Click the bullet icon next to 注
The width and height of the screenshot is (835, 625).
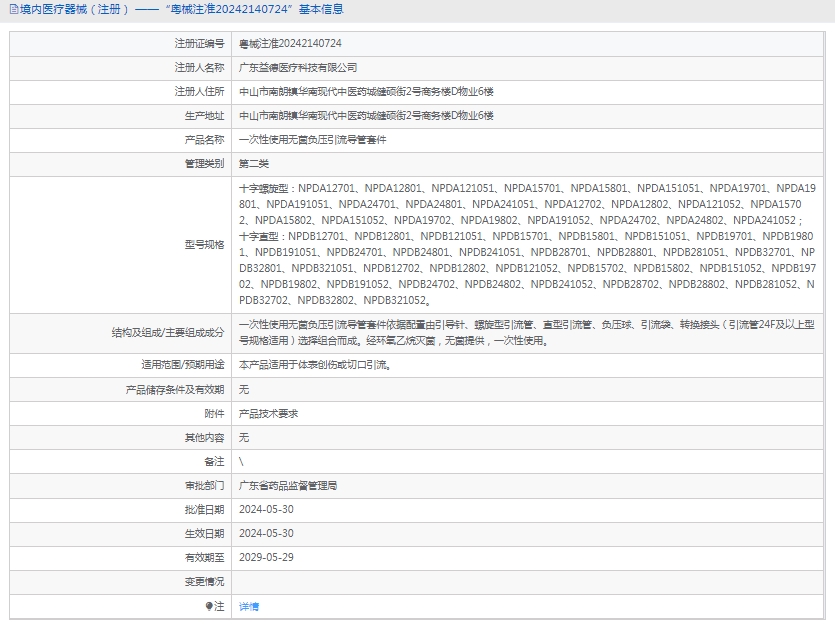(209, 606)
